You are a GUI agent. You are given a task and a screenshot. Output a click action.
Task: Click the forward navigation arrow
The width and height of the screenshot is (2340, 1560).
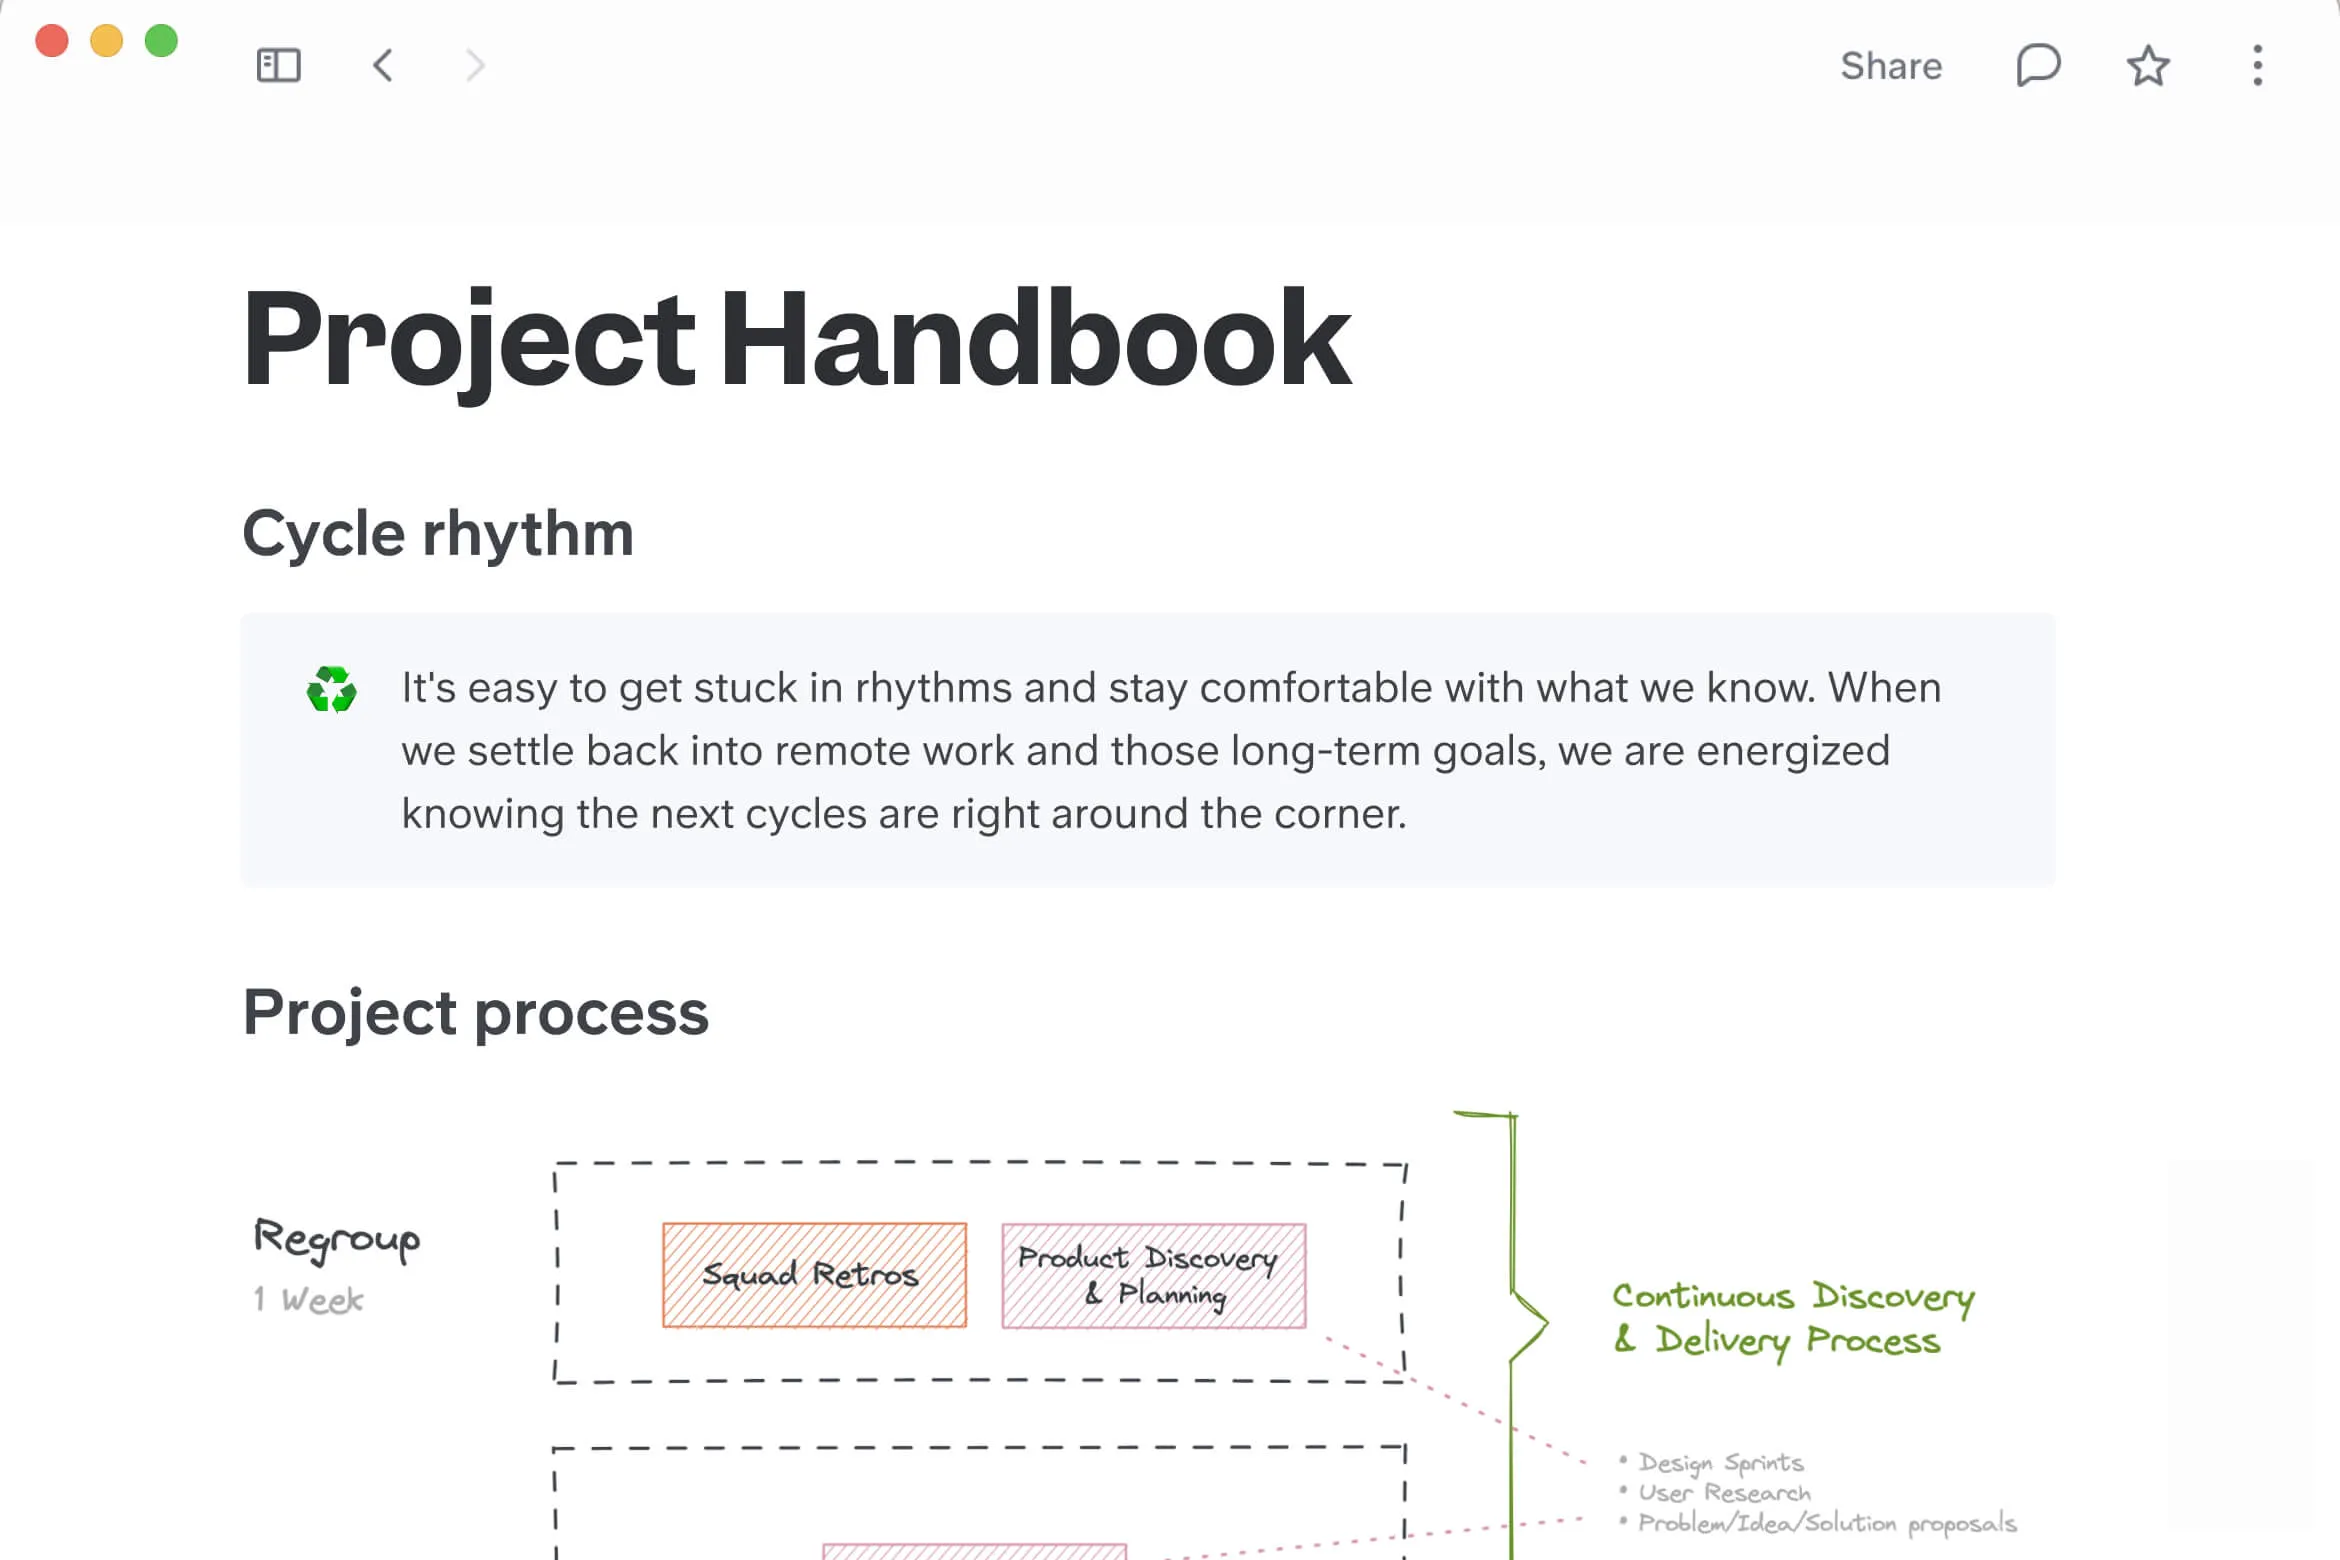(475, 65)
